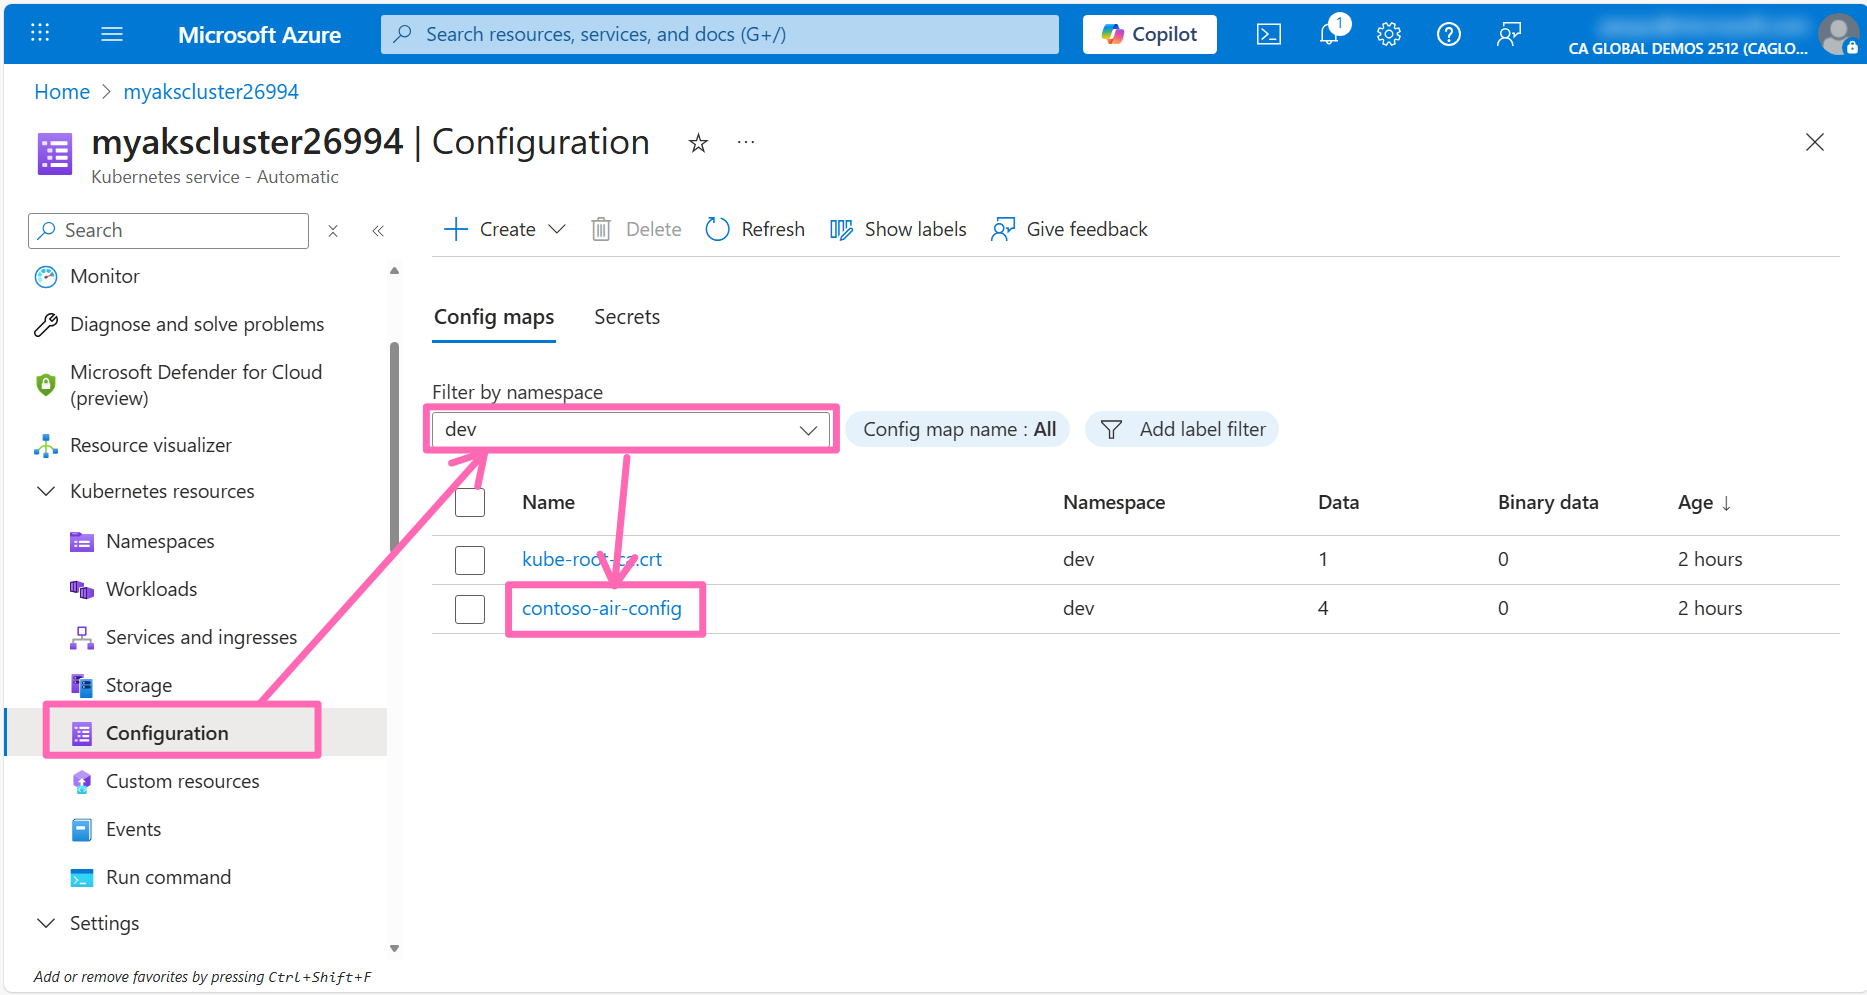Viewport: 1867px width, 995px height.
Task: Open the Filter by namespace dropdown
Action: 631,430
